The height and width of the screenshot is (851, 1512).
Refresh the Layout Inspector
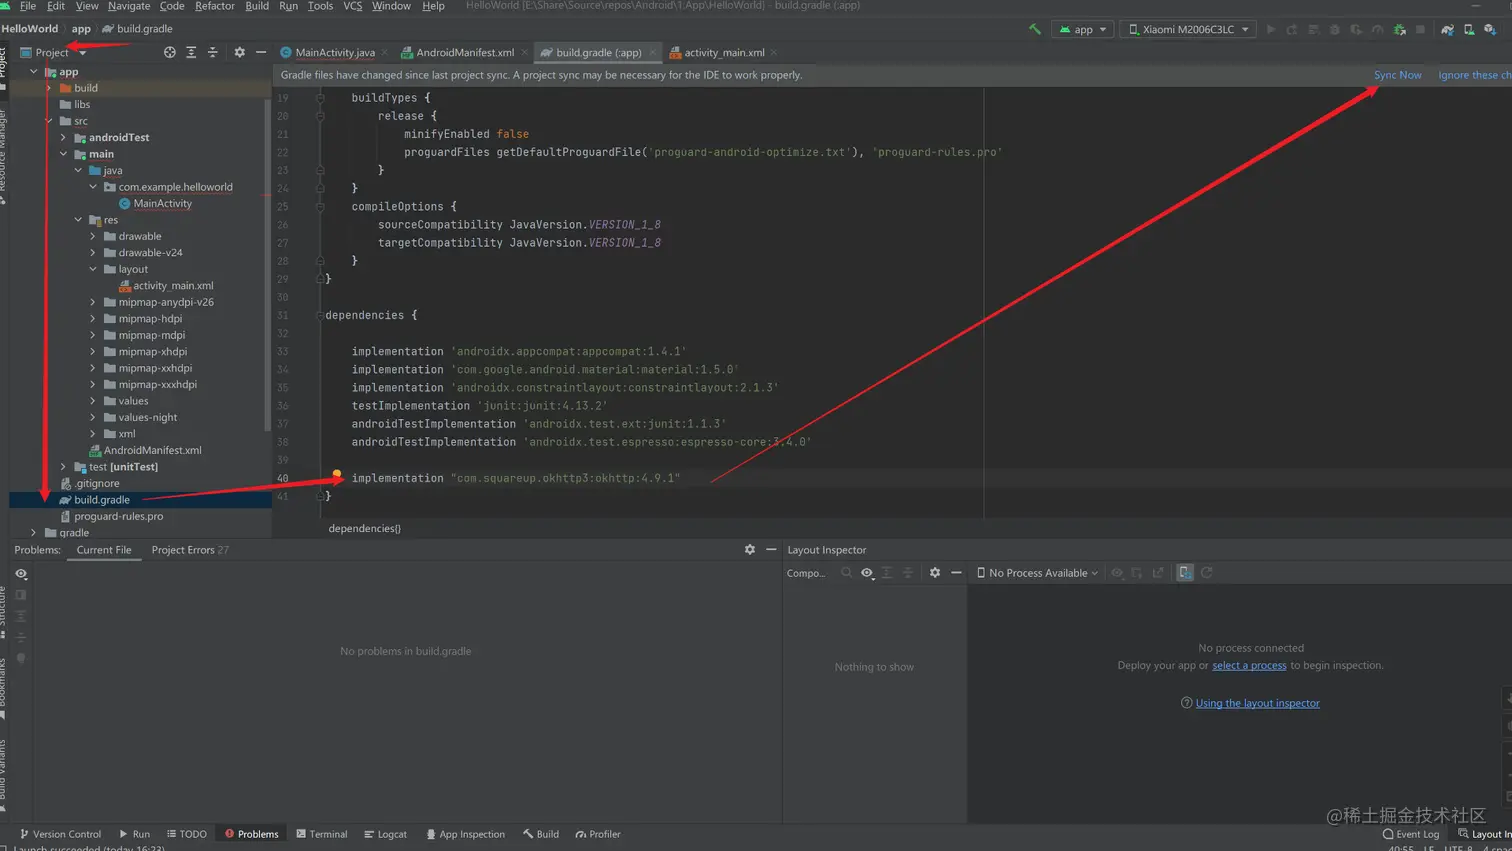click(x=1206, y=573)
